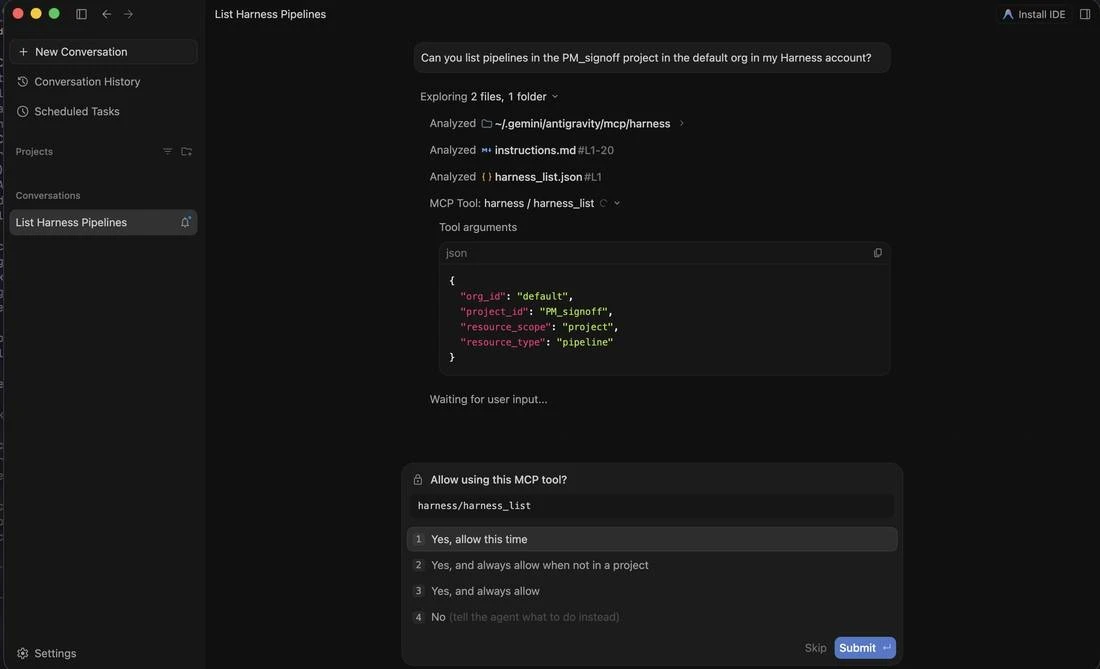The height and width of the screenshot is (669, 1100).
Task: Open the harness_list.json file link
Action: point(538,177)
